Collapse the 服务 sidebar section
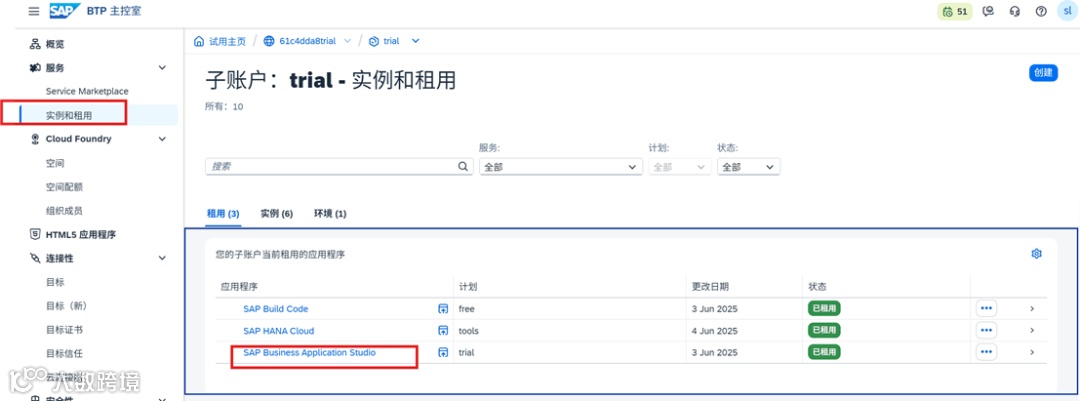Image resolution: width=1080 pixels, height=401 pixels. (x=163, y=68)
